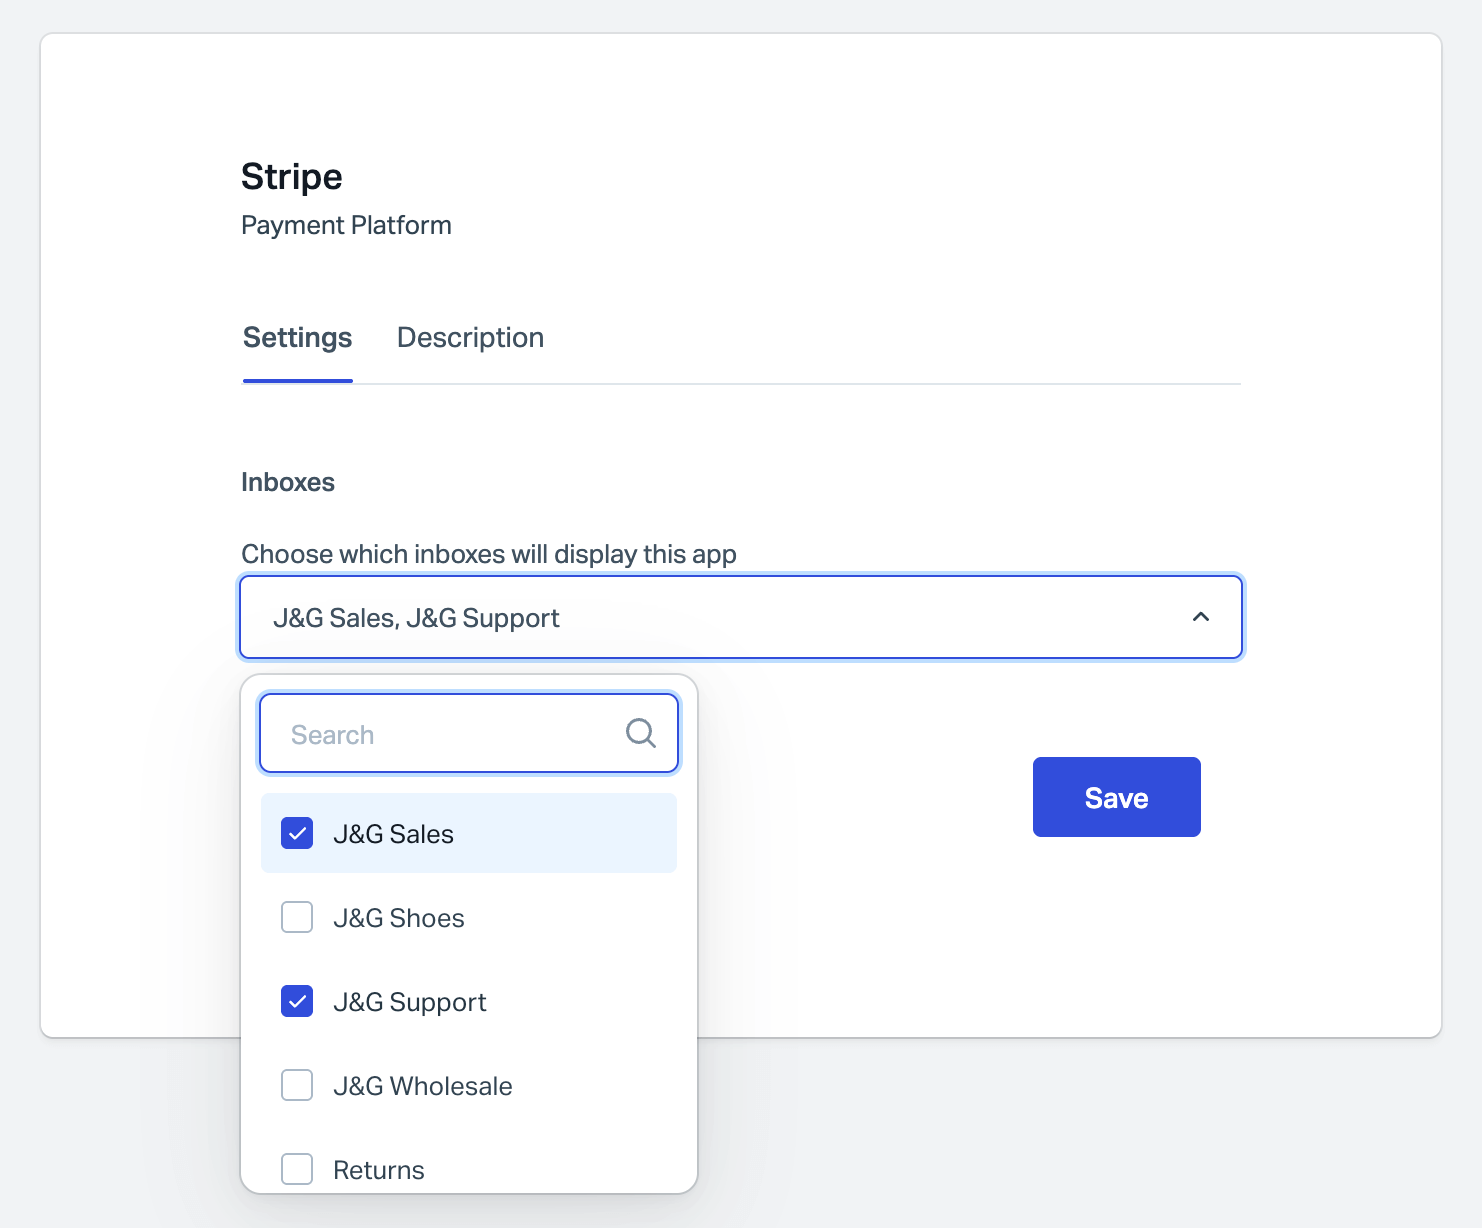The width and height of the screenshot is (1482, 1228).
Task: Click the J&G Sales option label
Action: [393, 834]
